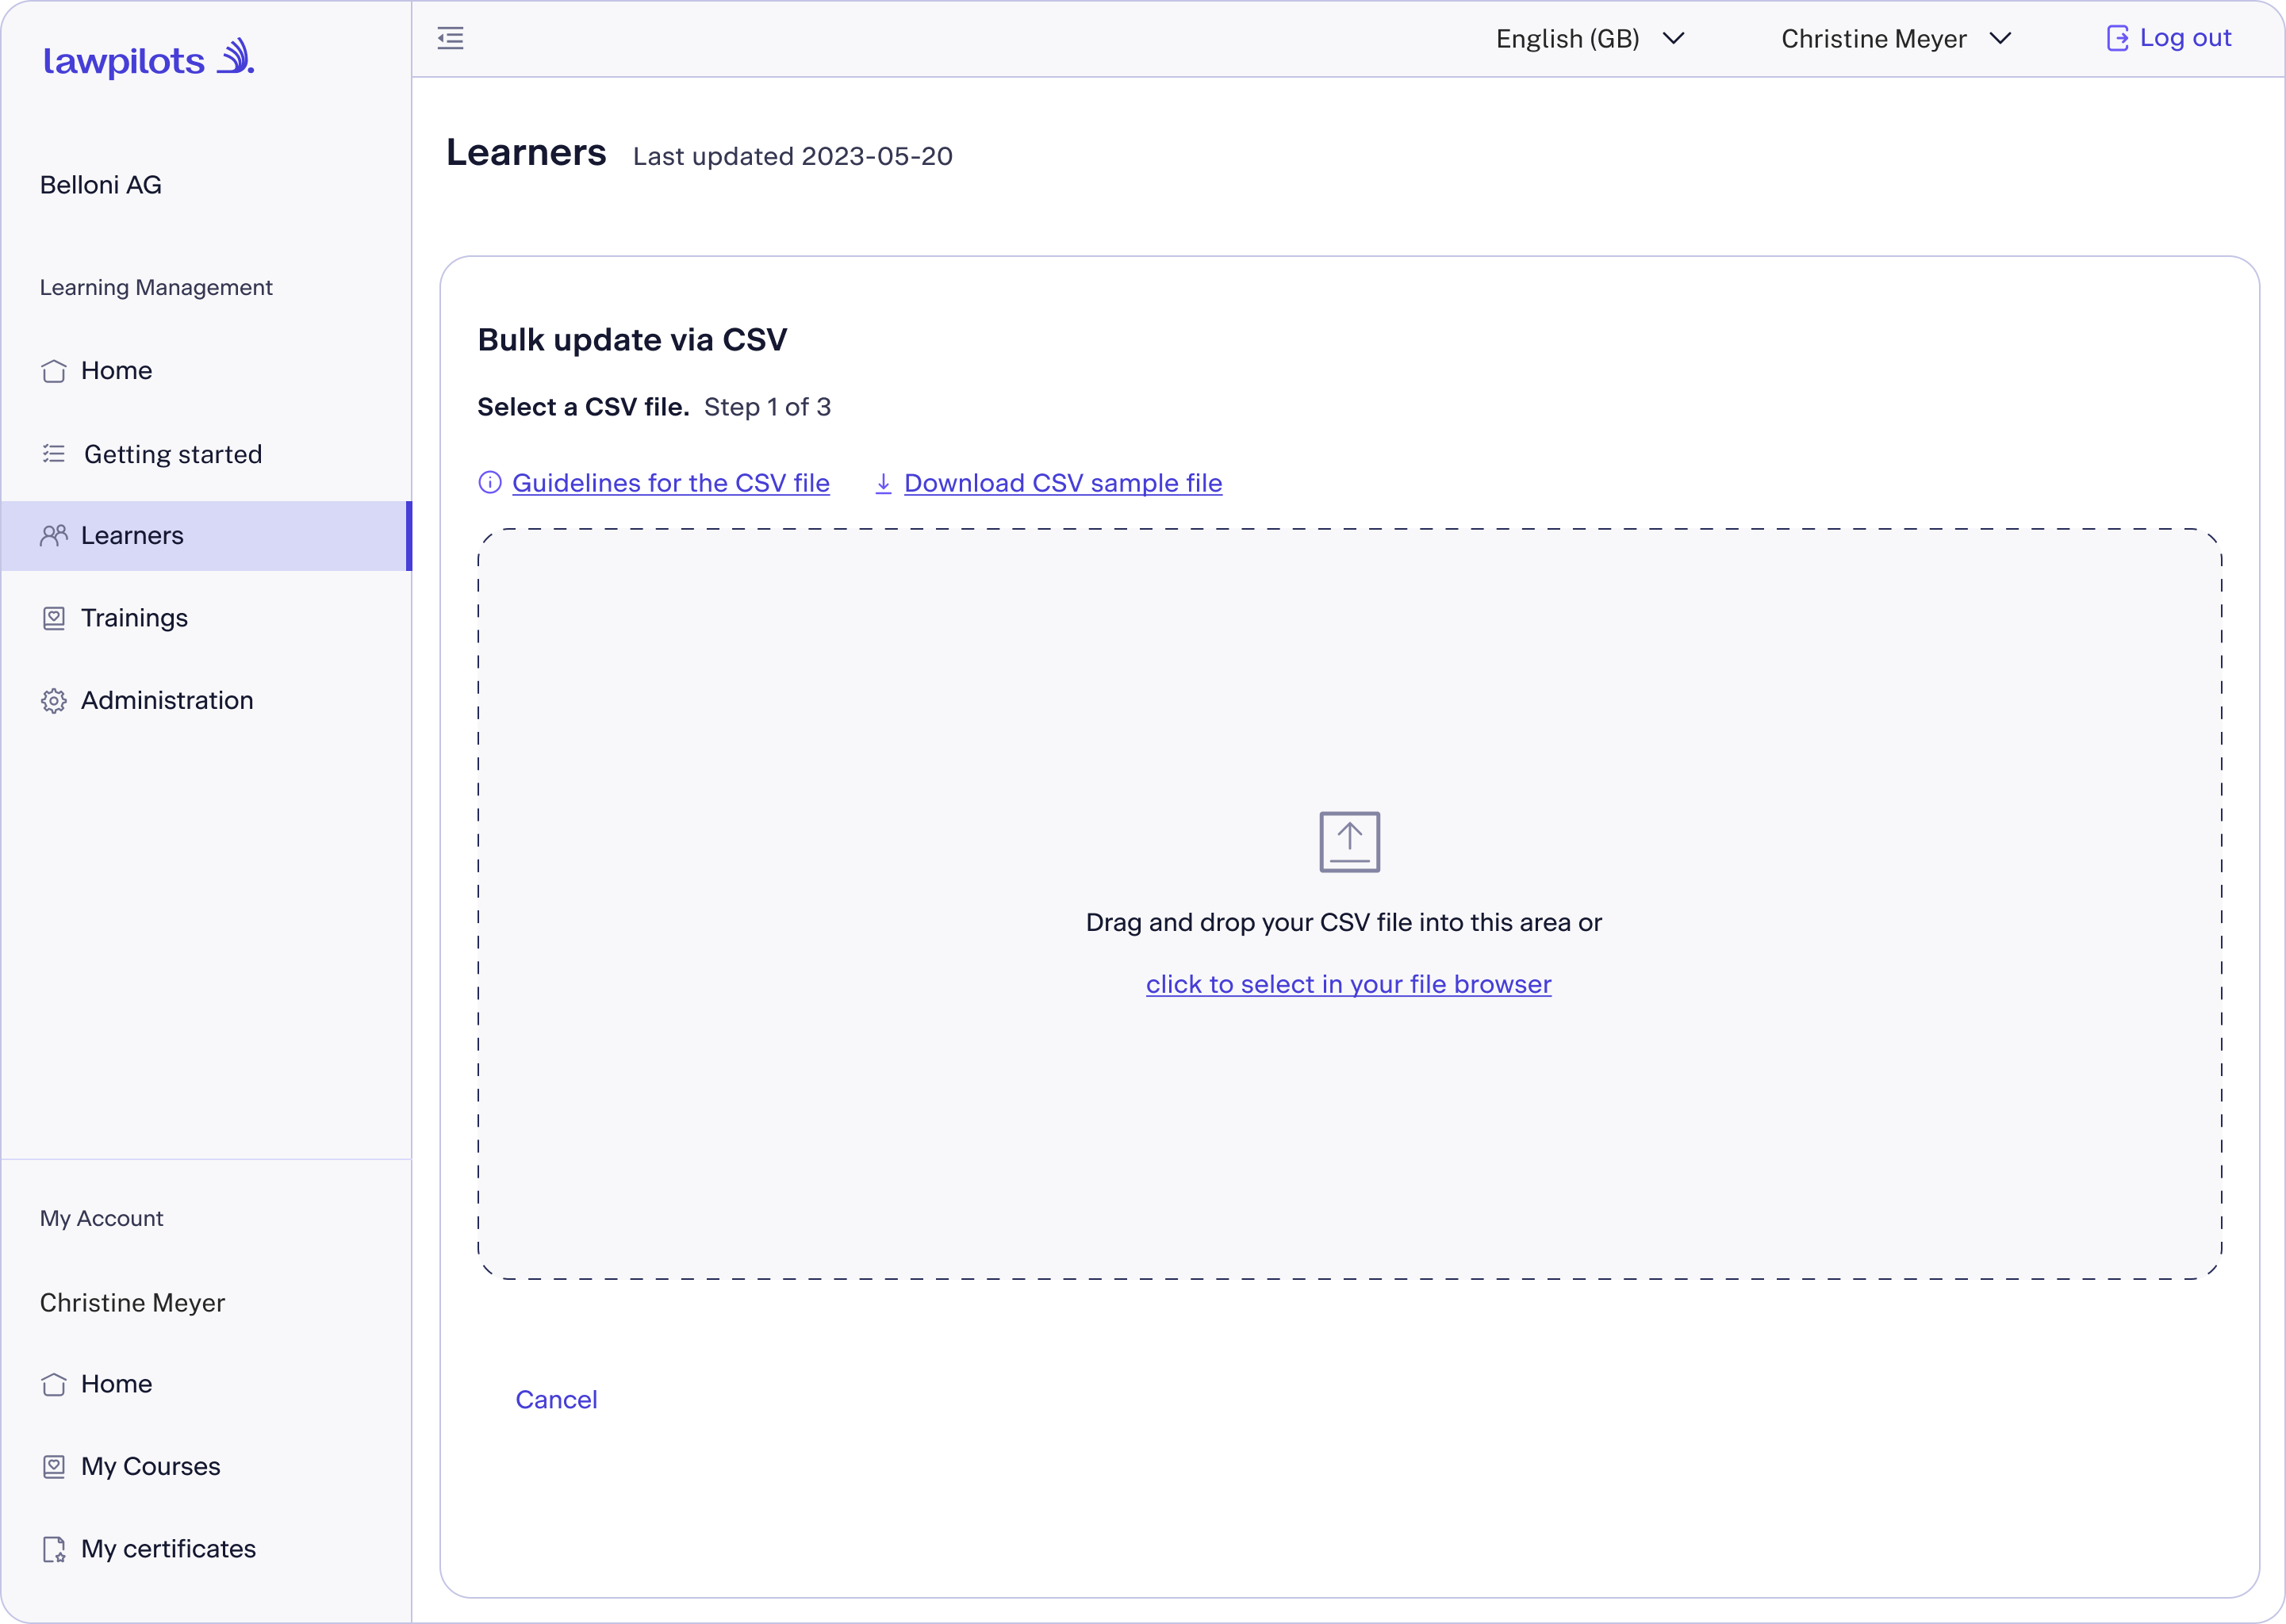This screenshot has width=2286, height=1624.
Task: Click the Getting started checklist icon
Action: pyautogui.click(x=54, y=454)
